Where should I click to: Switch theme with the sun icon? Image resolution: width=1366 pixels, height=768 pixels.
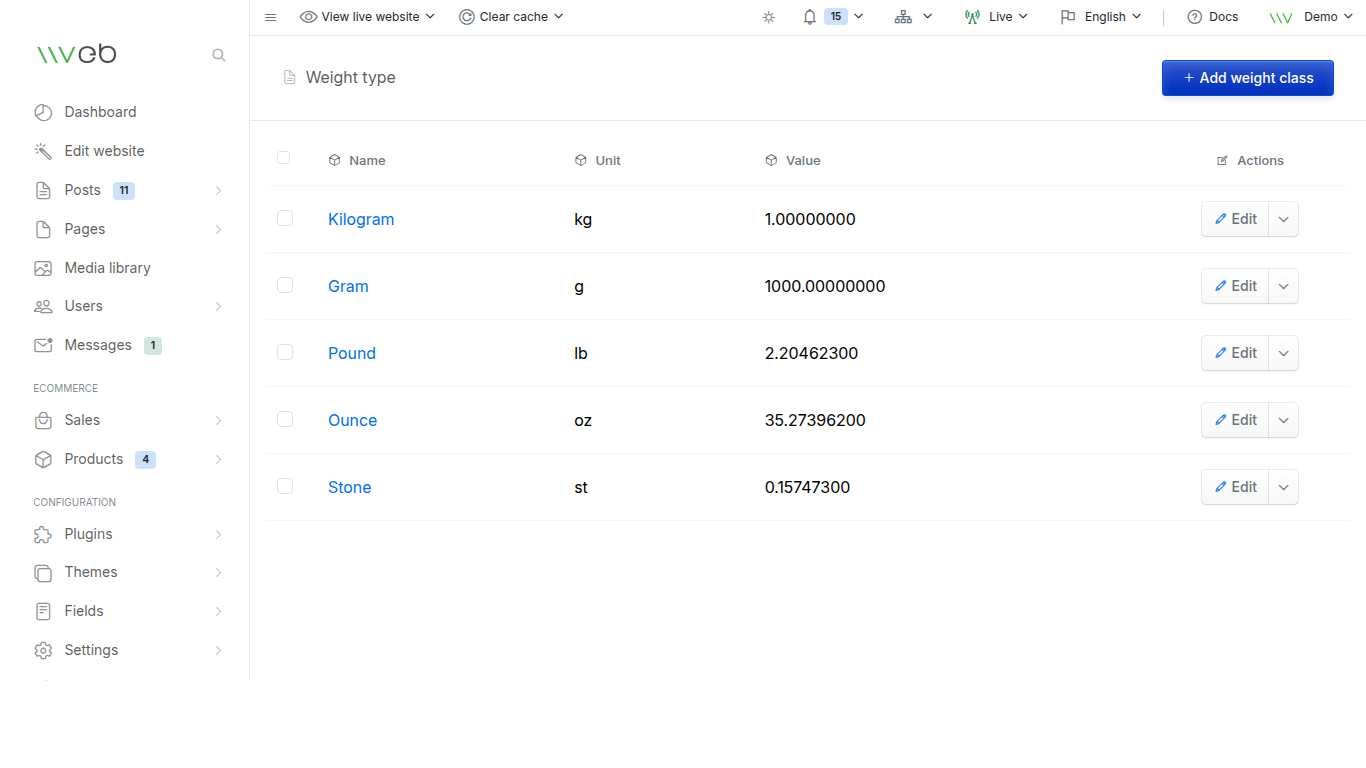point(768,17)
